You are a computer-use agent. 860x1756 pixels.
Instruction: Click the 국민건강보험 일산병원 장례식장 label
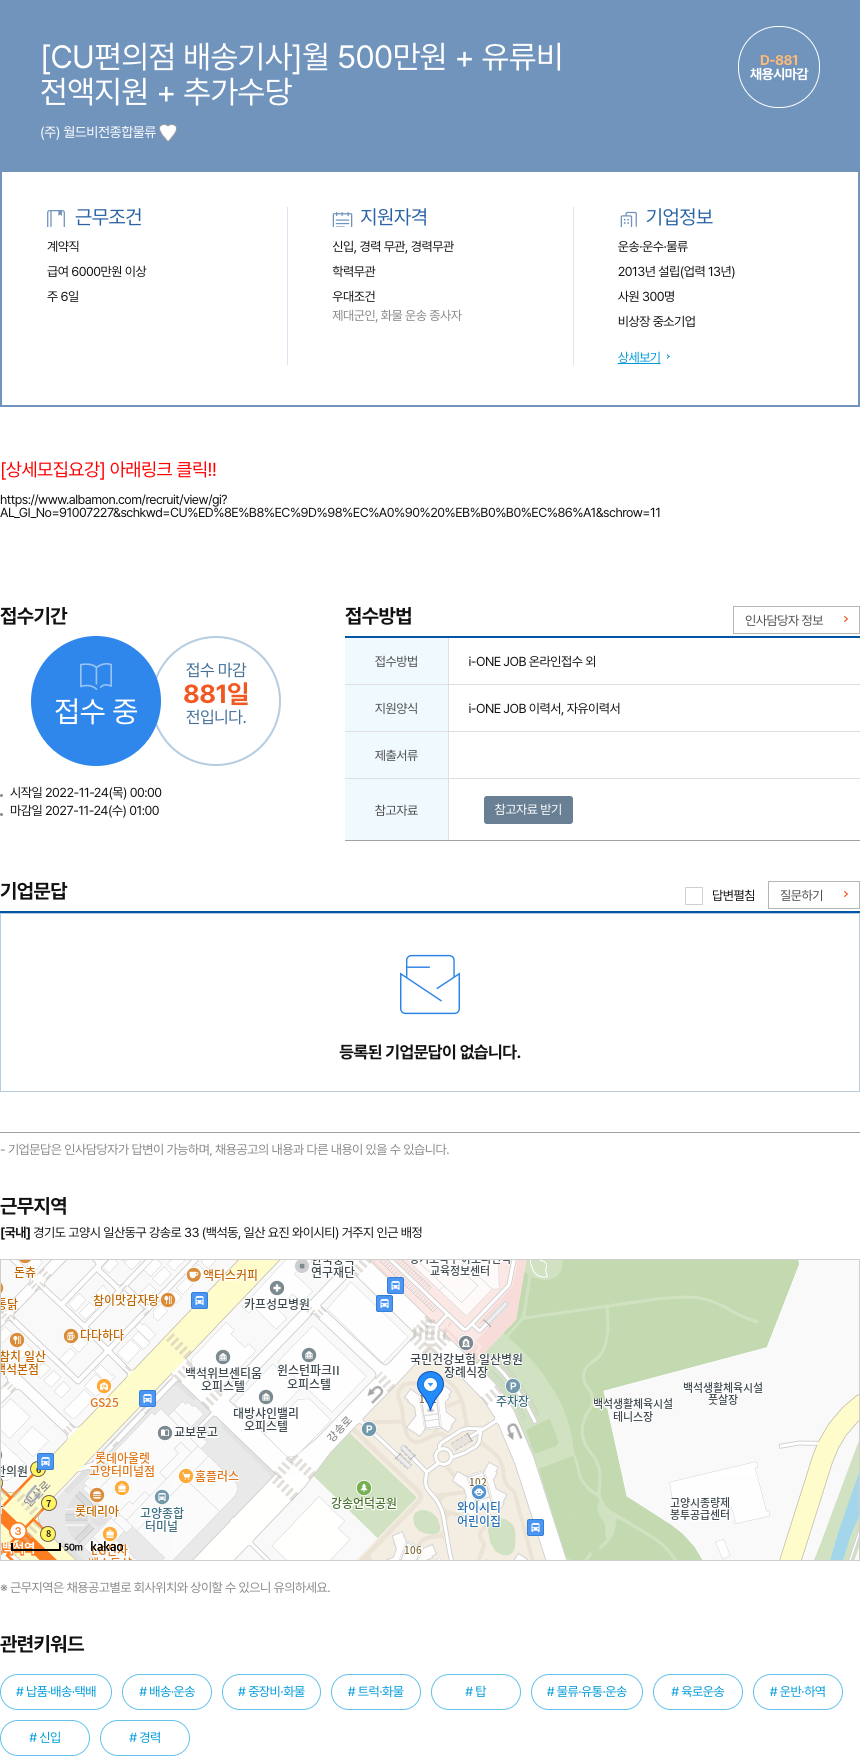coord(466,1366)
